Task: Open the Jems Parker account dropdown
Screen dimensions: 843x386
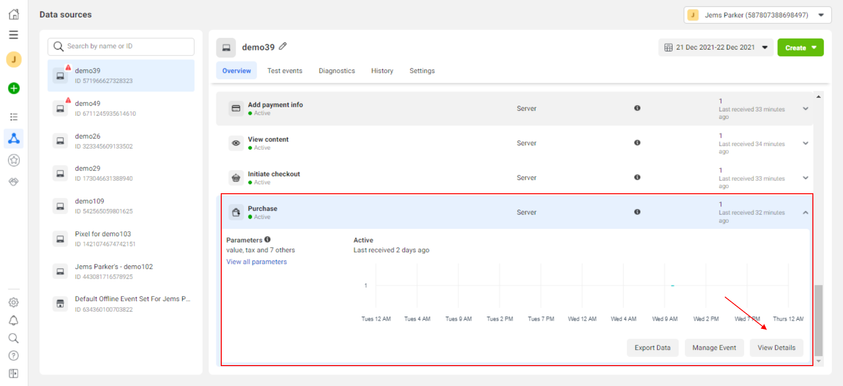Action: (758, 15)
